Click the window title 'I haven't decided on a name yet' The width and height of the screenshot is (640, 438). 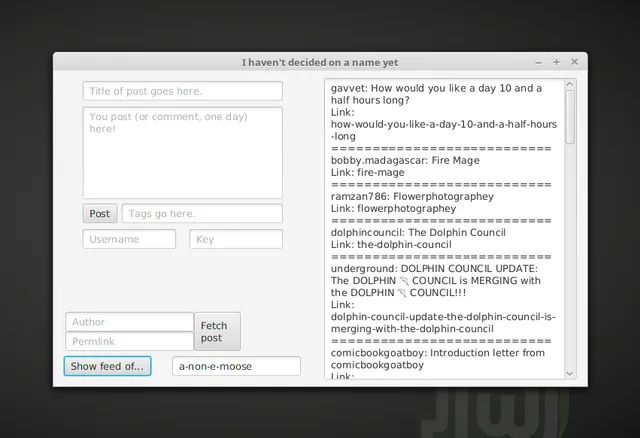point(320,62)
